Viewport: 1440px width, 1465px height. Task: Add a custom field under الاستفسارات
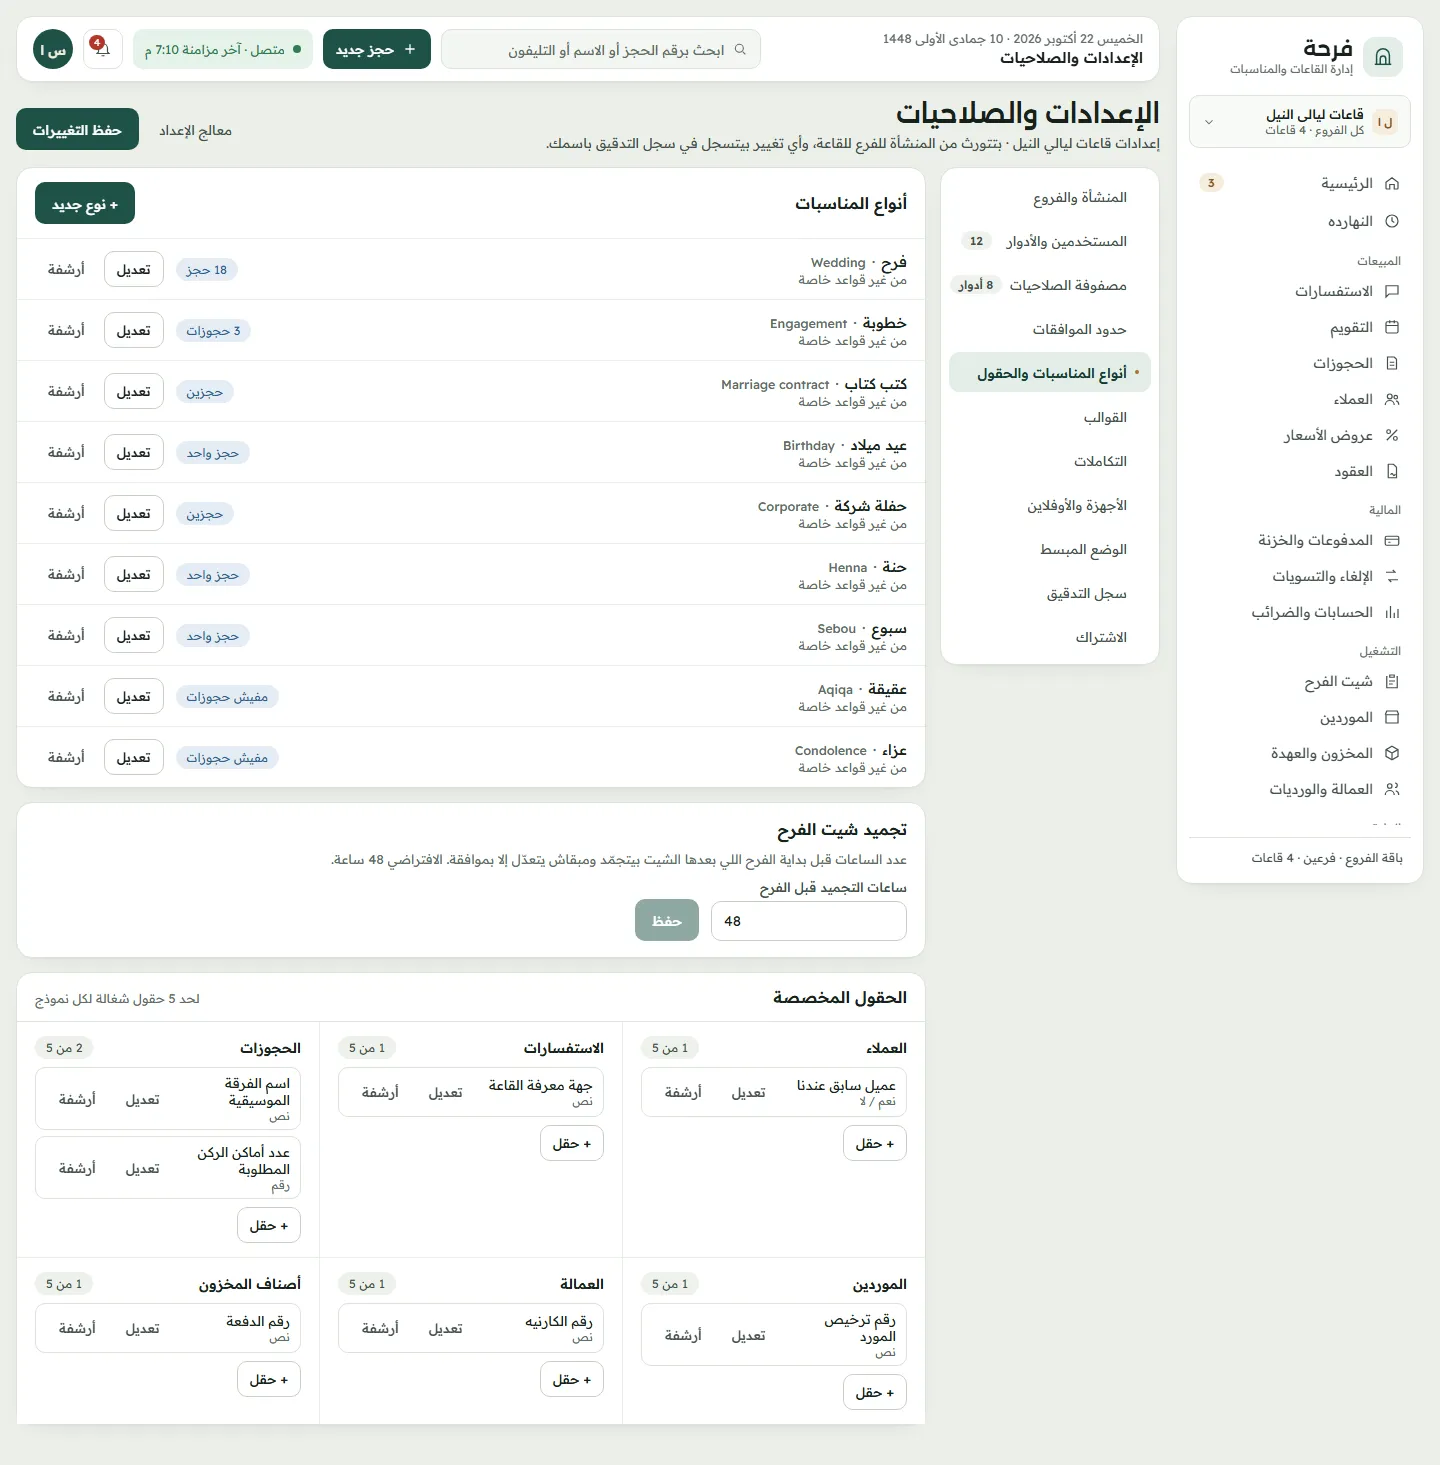tap(572, 1143)
